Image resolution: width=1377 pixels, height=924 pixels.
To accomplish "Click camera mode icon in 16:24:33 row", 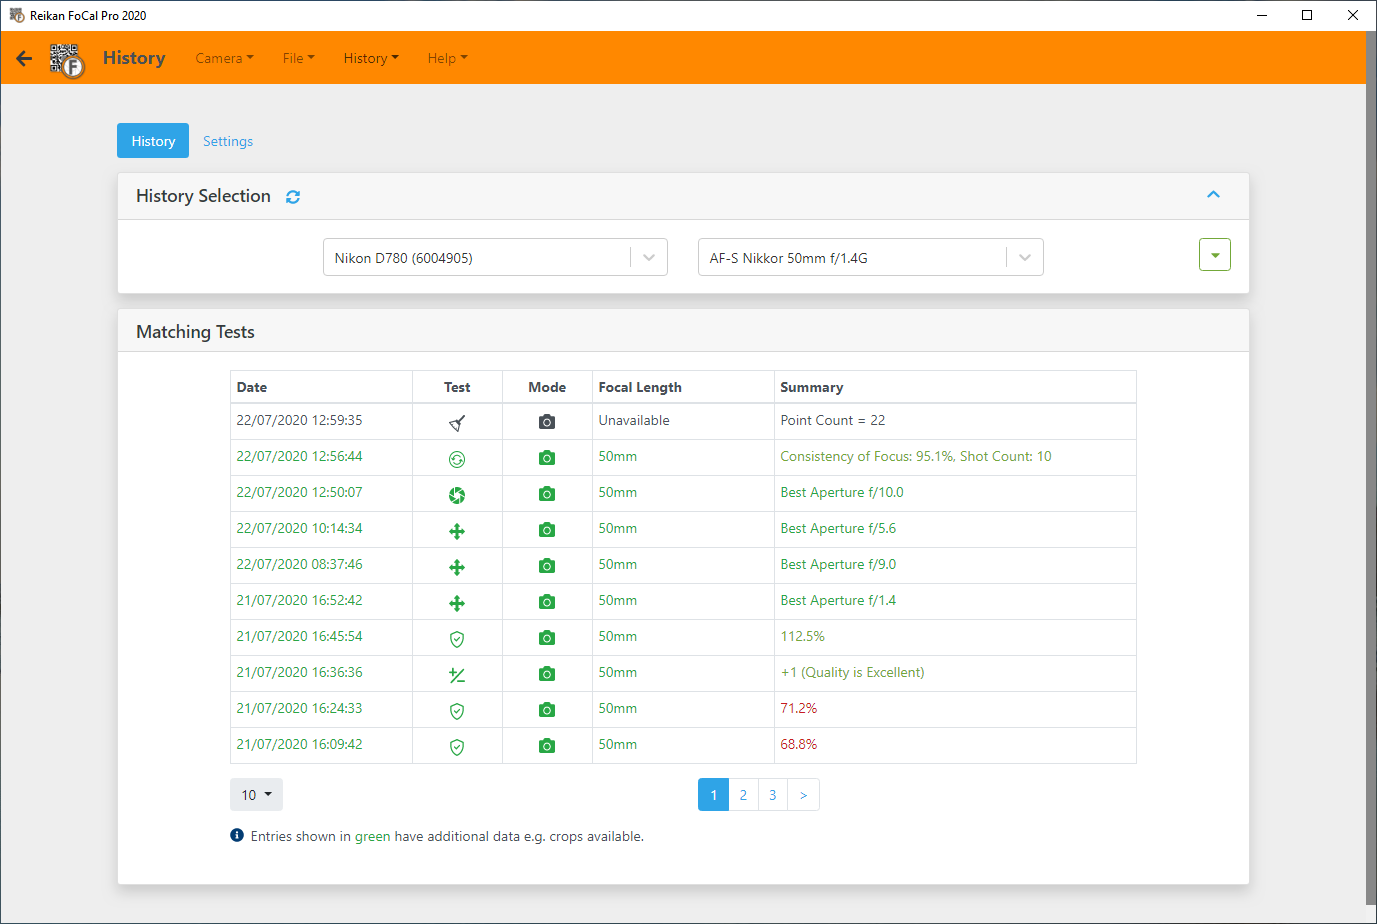I will (547, 710).
